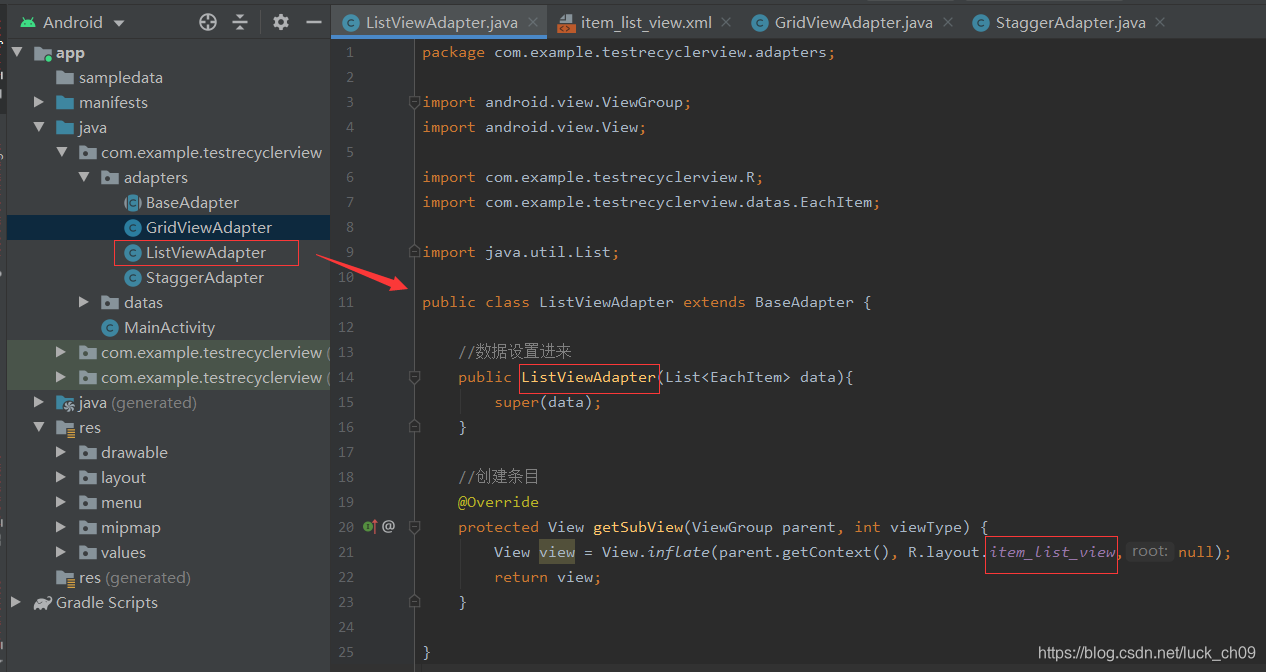Screen dimensions: 1266x672
Task: Expand the manifests folder
Action: click(x=39, y=102)
